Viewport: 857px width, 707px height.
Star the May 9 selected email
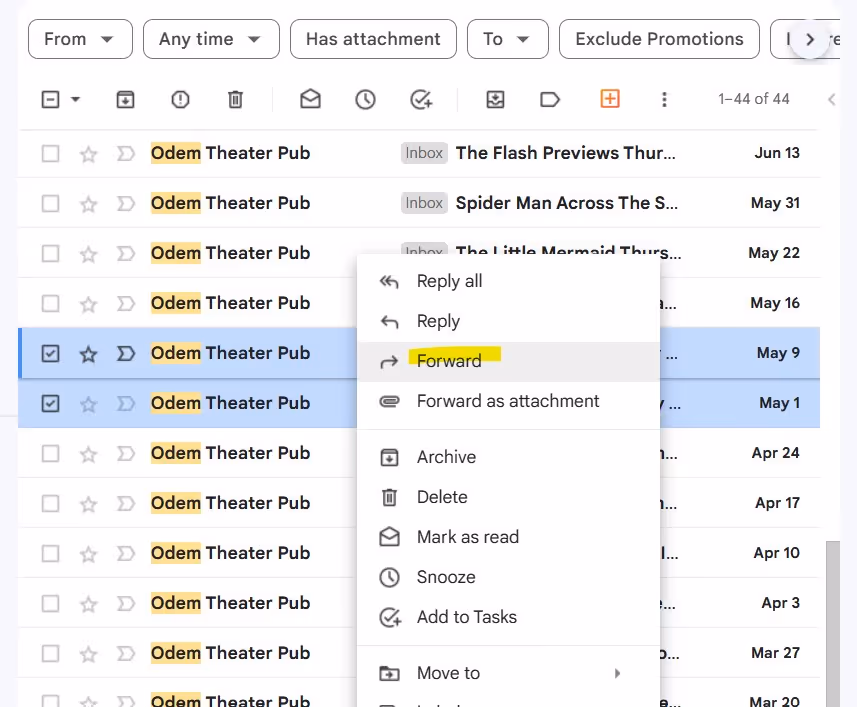pyautogui.click(x=89, y=354)
